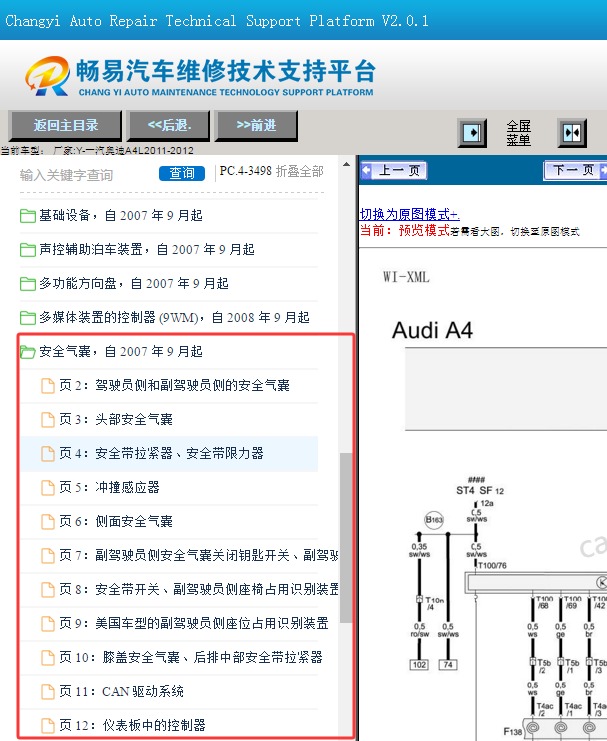Viewport: 607px width, 741px height.
Task: Click the F138 component label
Action: pyautogui.click(x=512, y=732)
